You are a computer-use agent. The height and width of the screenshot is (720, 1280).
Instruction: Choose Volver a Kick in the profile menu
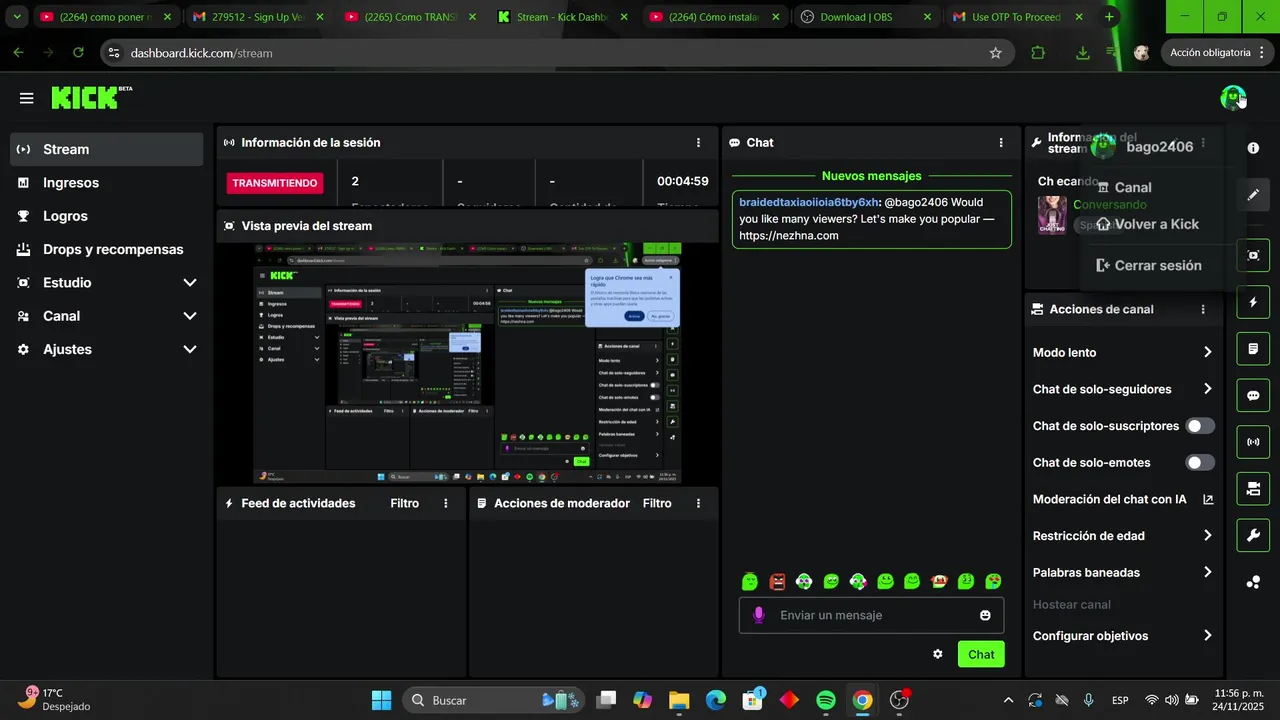(x=1150, y=224)
